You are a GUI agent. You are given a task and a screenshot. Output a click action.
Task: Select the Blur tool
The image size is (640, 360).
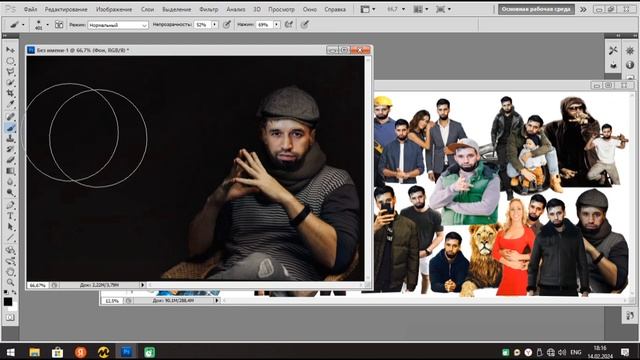pos(10,182)
